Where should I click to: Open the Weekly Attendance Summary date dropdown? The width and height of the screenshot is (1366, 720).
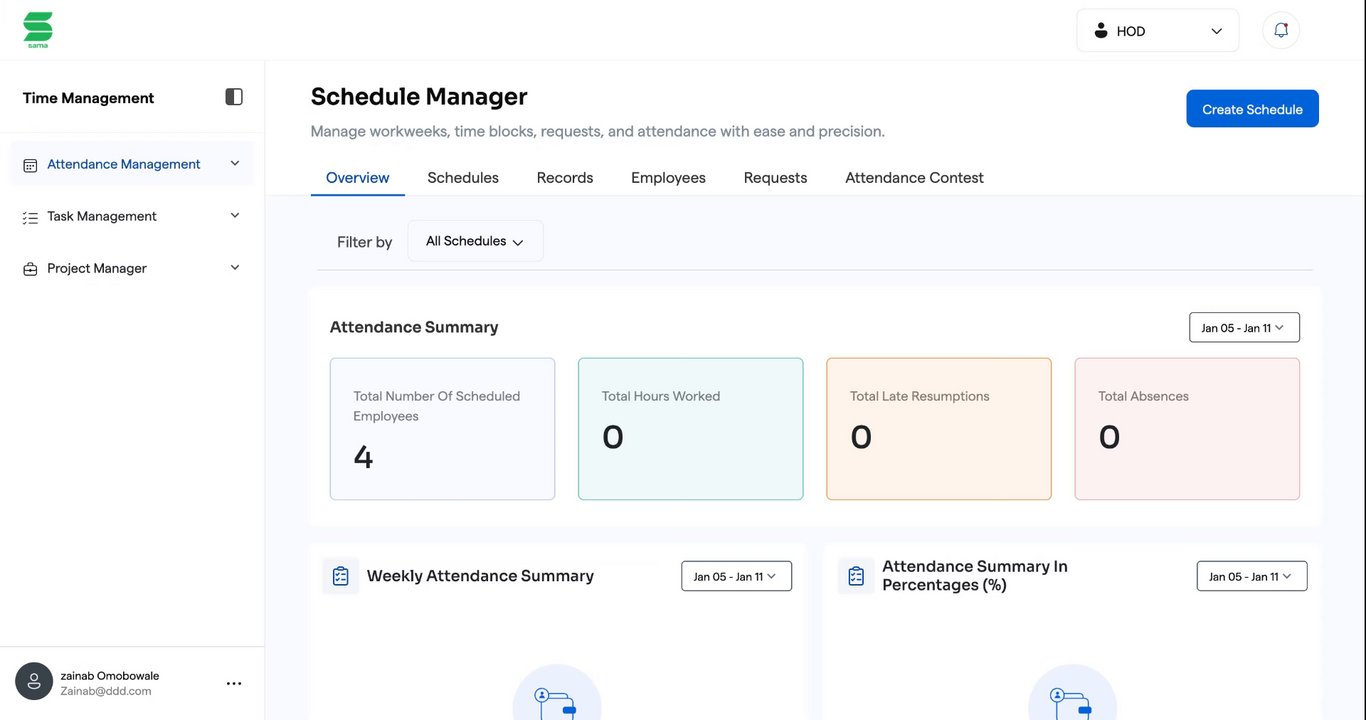[x=736, y=576]
